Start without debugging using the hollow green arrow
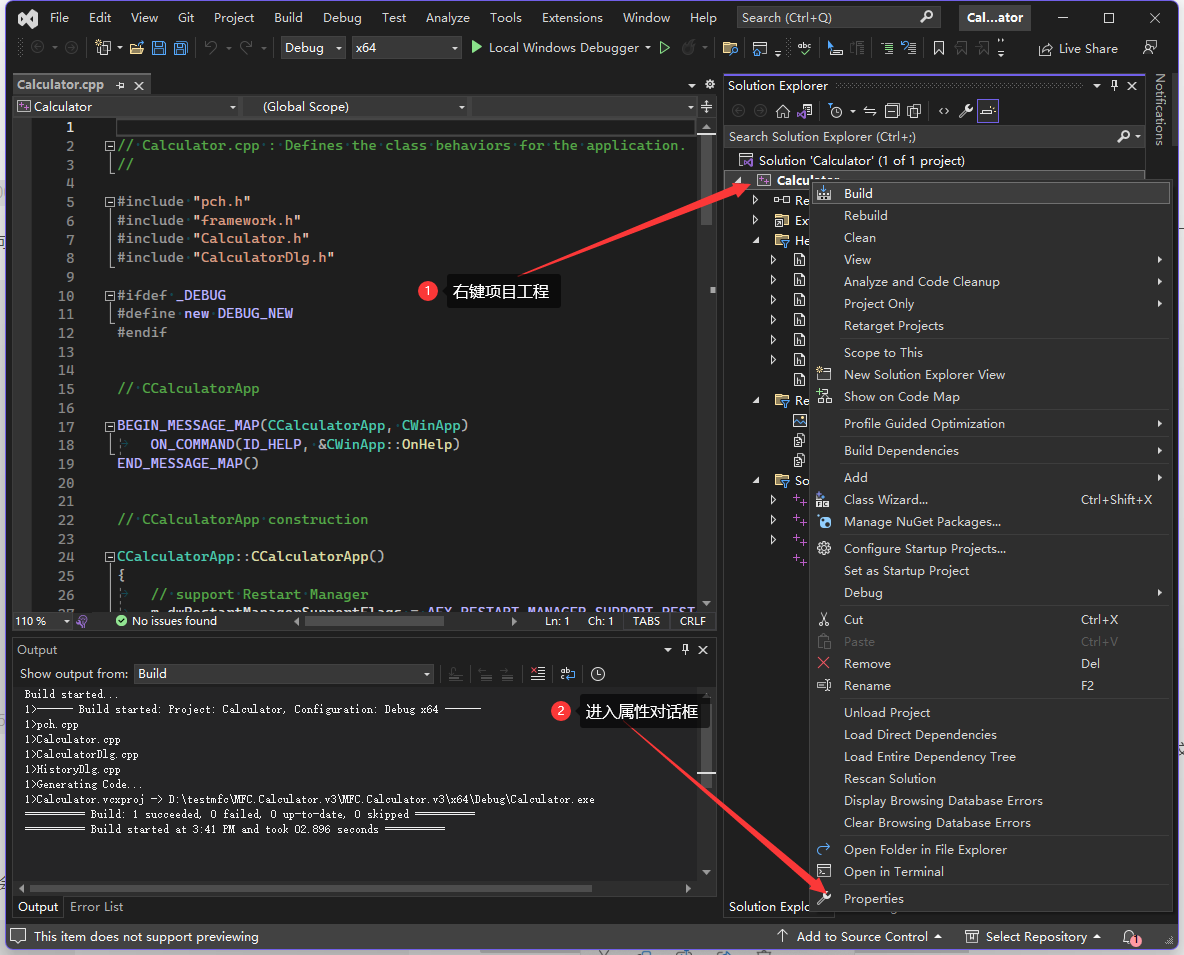The width and height of the screenshot is (1184, 955). (665, 48)
